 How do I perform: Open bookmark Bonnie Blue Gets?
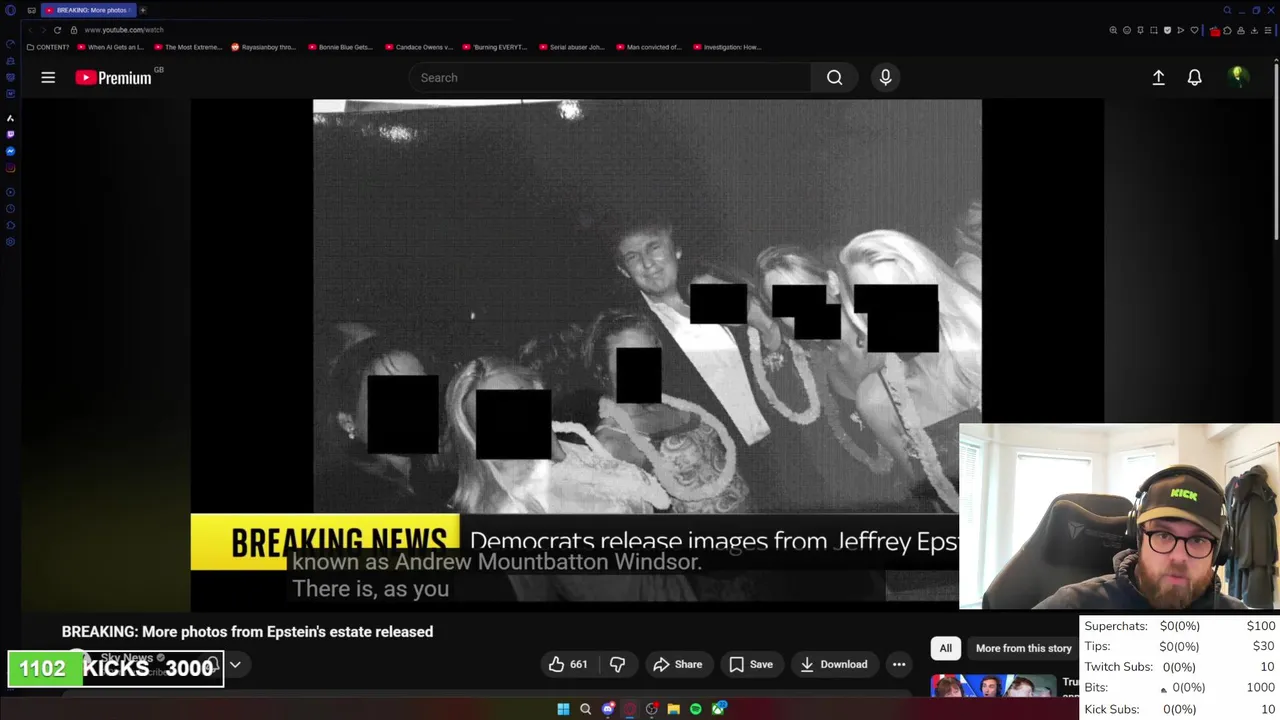[x=341, y=47]
